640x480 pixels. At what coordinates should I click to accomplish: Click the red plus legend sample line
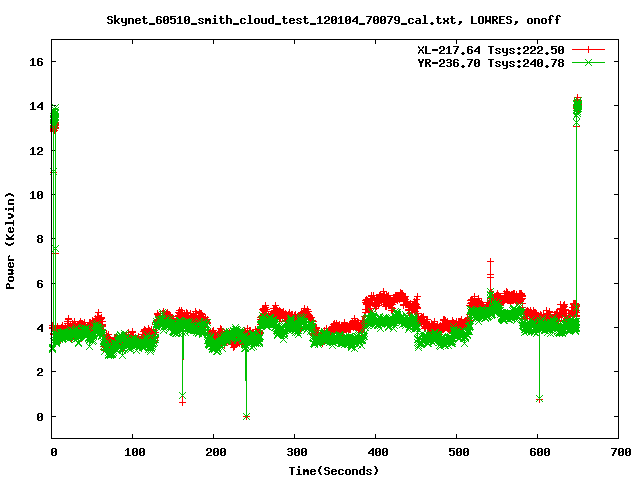[588, 50]
